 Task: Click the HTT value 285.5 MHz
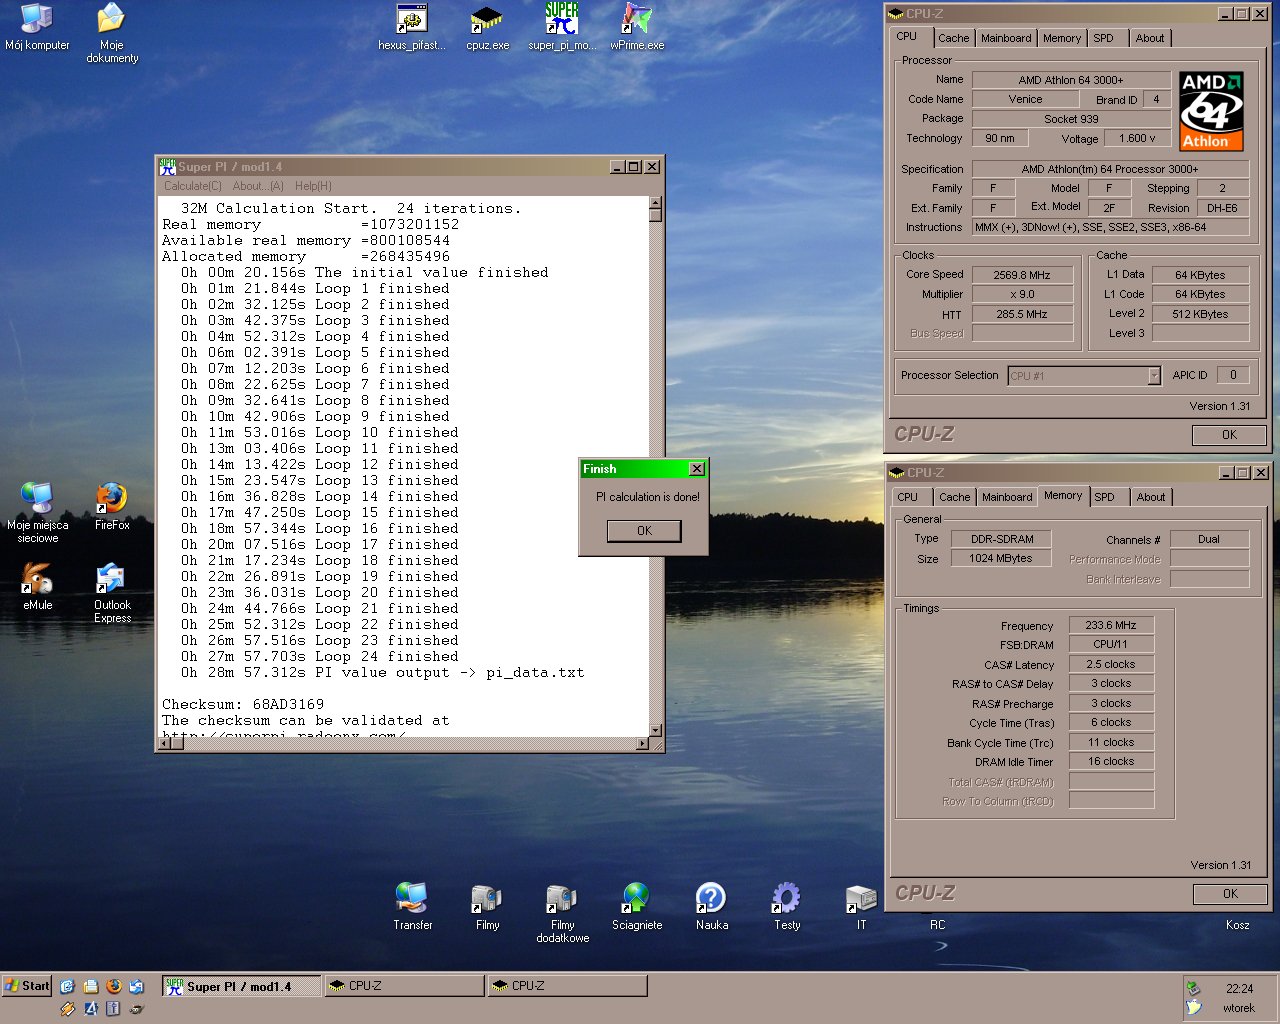1022,314
